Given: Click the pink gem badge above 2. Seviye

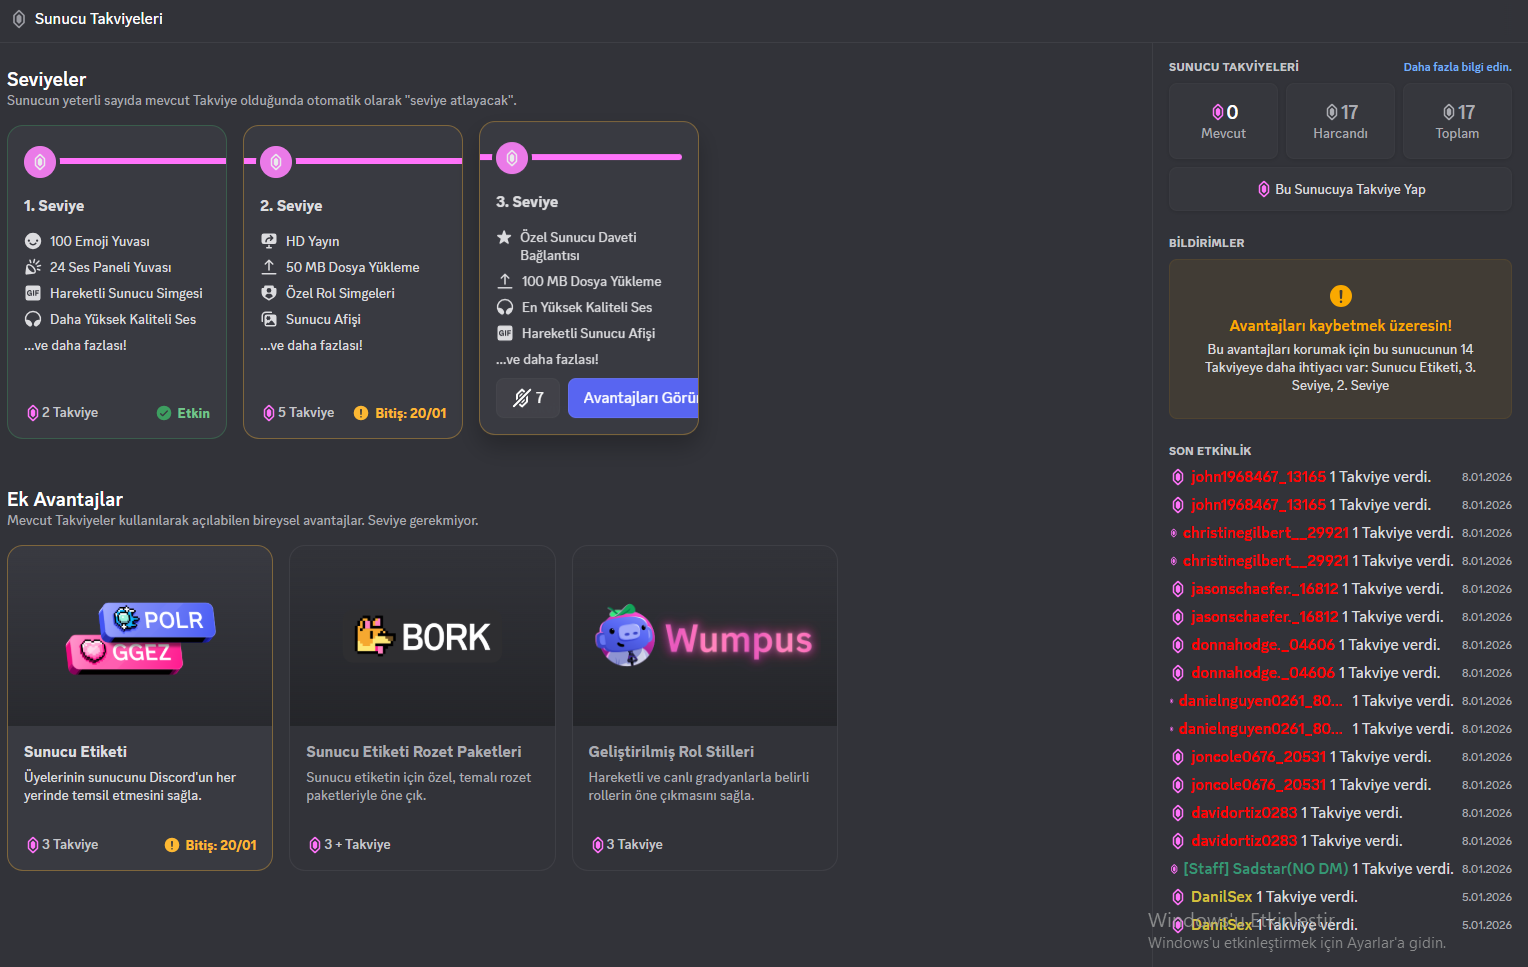Looking at the screenshot, I should tap(276, 161).
